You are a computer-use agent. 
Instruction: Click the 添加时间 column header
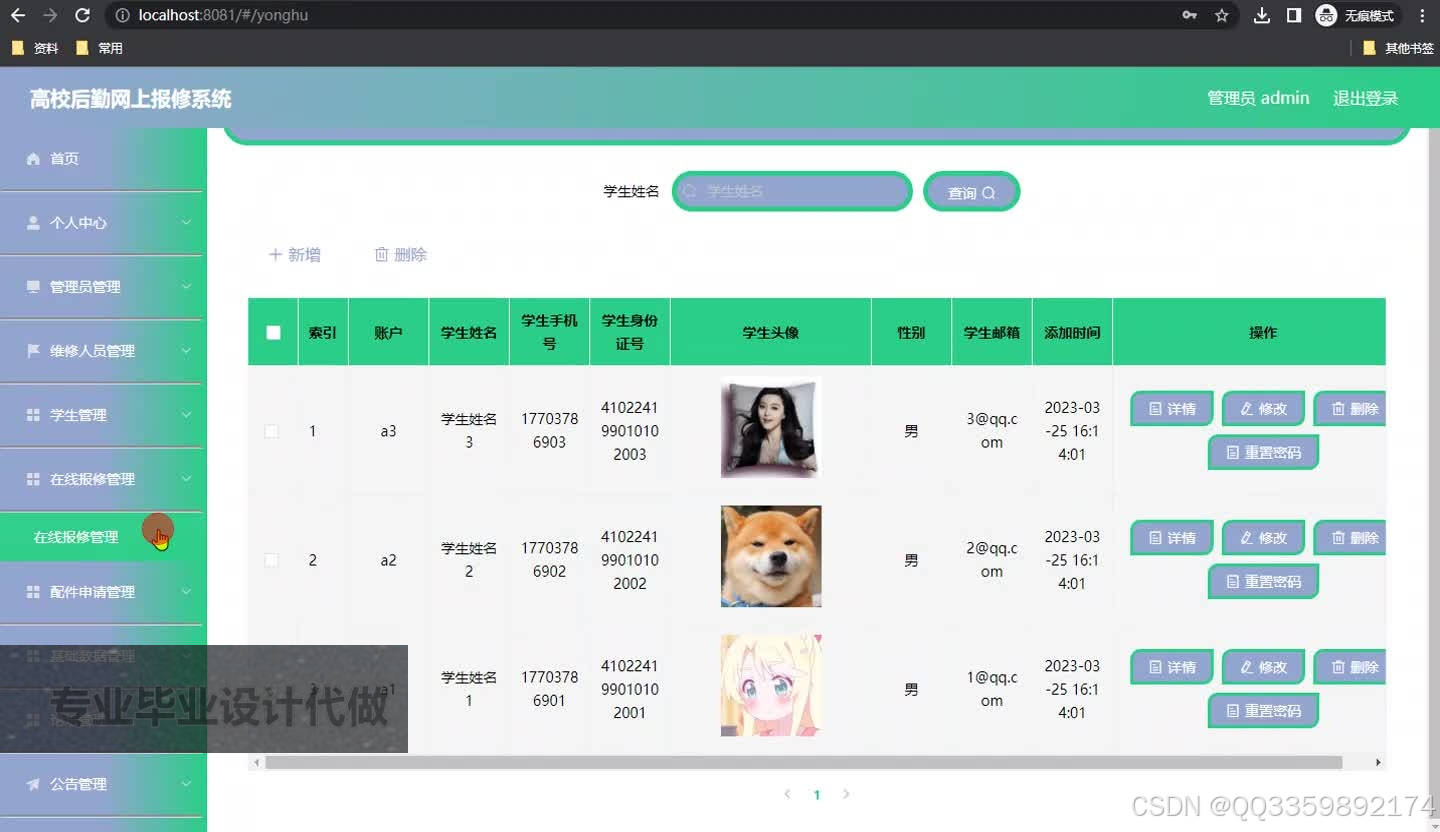click(x=1072, y=332)
